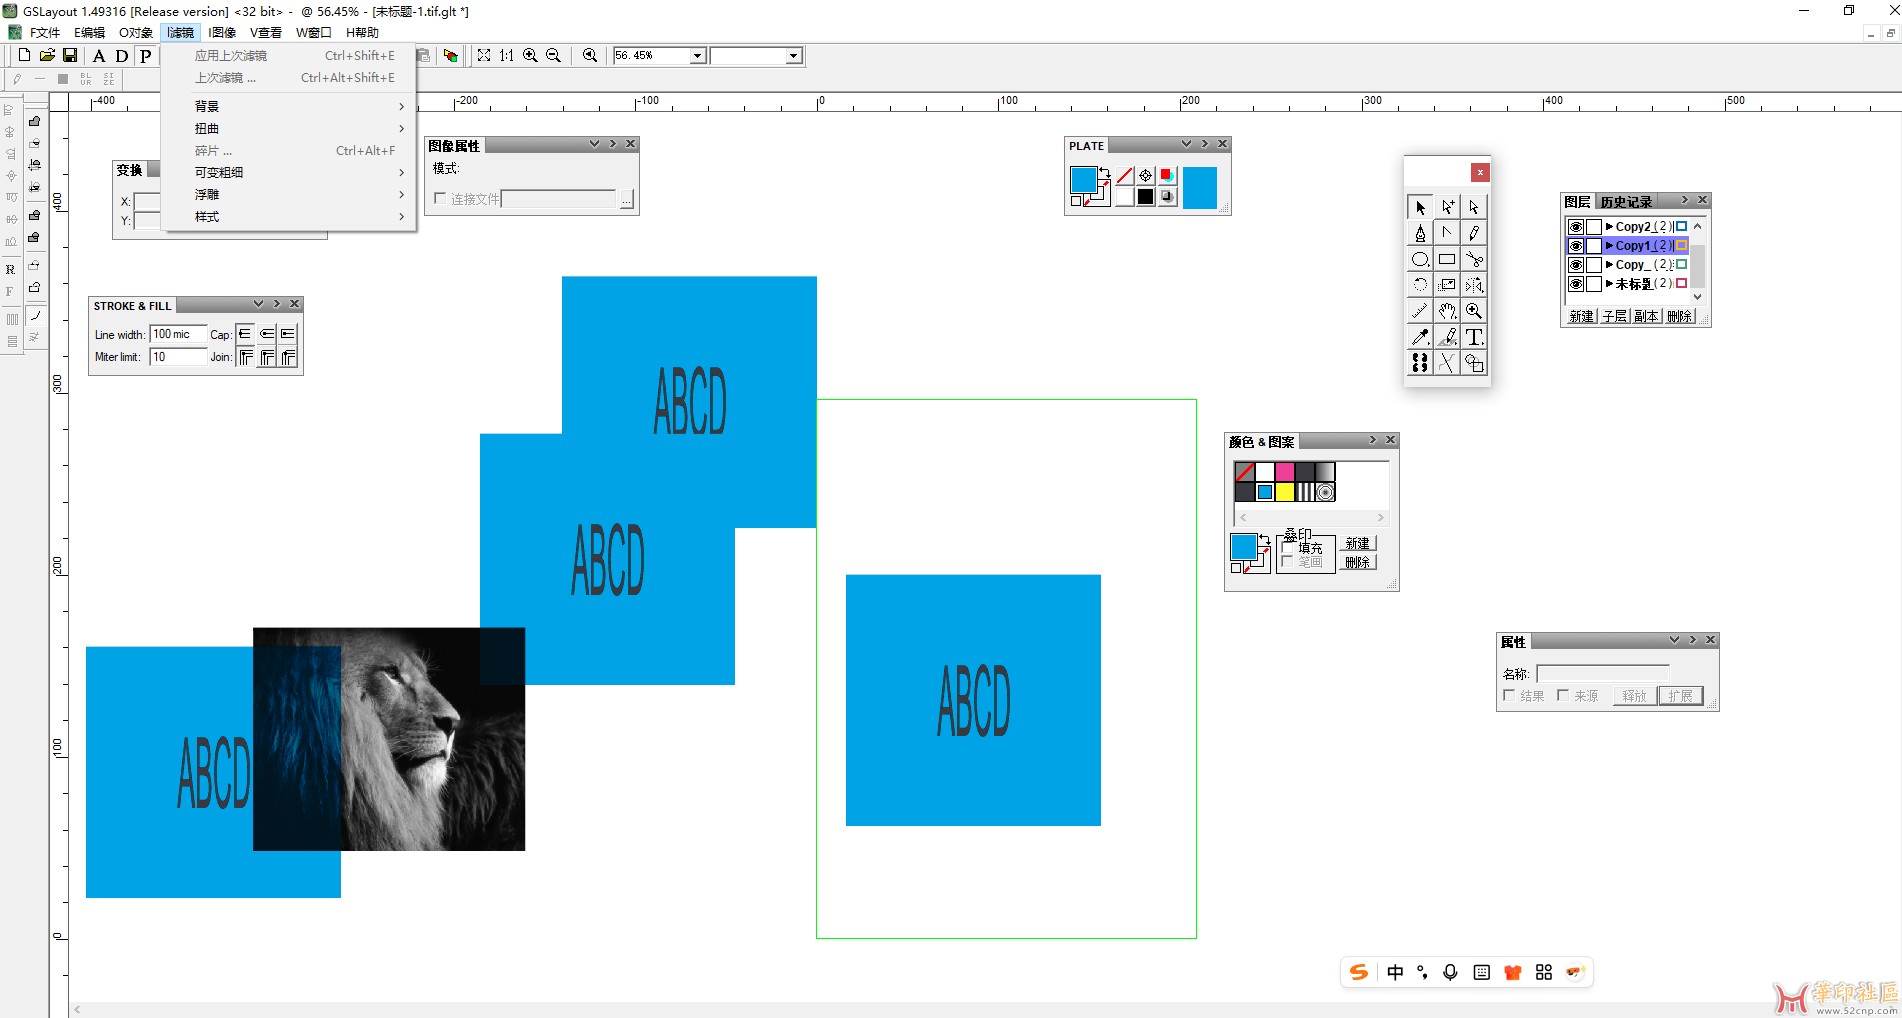Image resolution: width=1902 pixels, height=1018 pixels.
Task: Select the Rotate tool
Action: click(x=1420, y=285)
